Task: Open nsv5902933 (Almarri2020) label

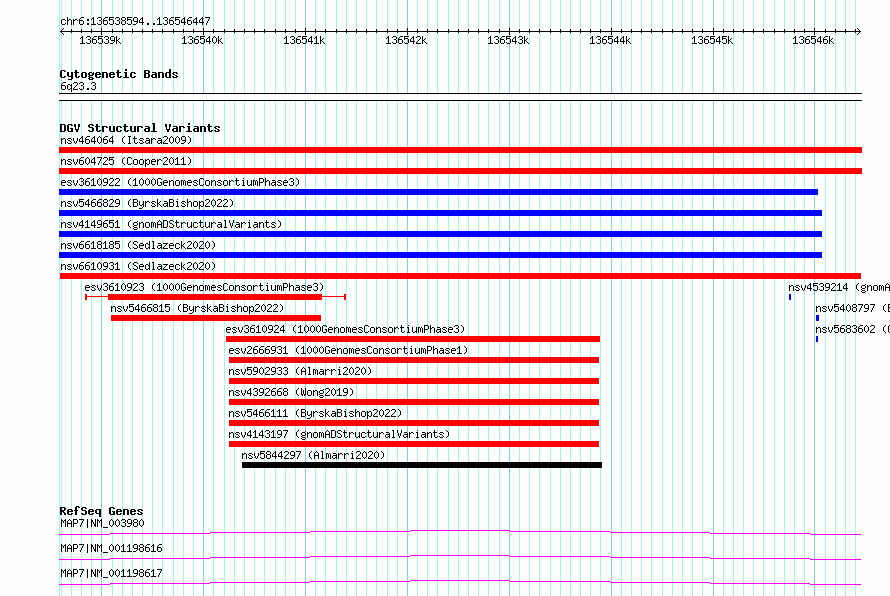Action: pos(300,371)
